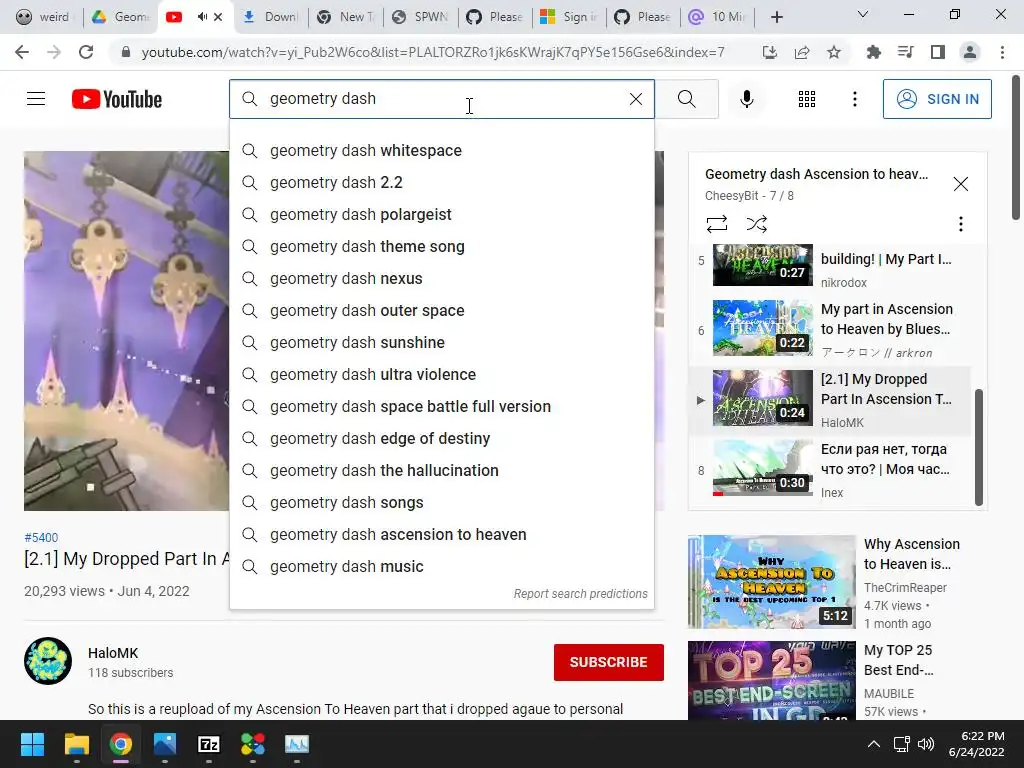This screenshot has height=768, width=1024.
Task: Click the #5400 hashtag link
Action: (x=41, y=537)
